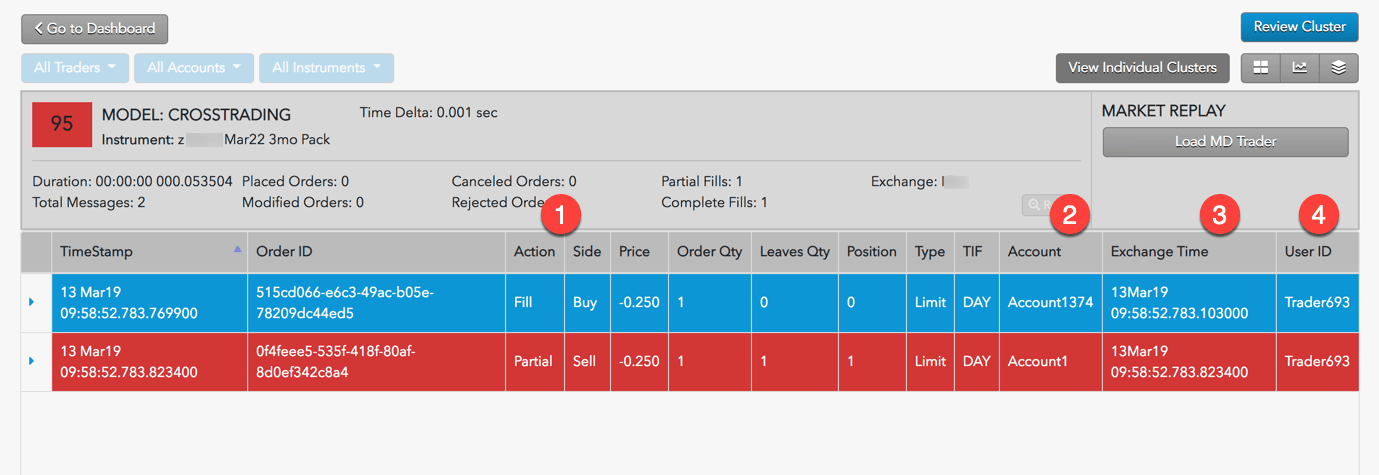Switch to the layers view icon
Screen dimensions: 1379x475
click(x=1339, y=68)
